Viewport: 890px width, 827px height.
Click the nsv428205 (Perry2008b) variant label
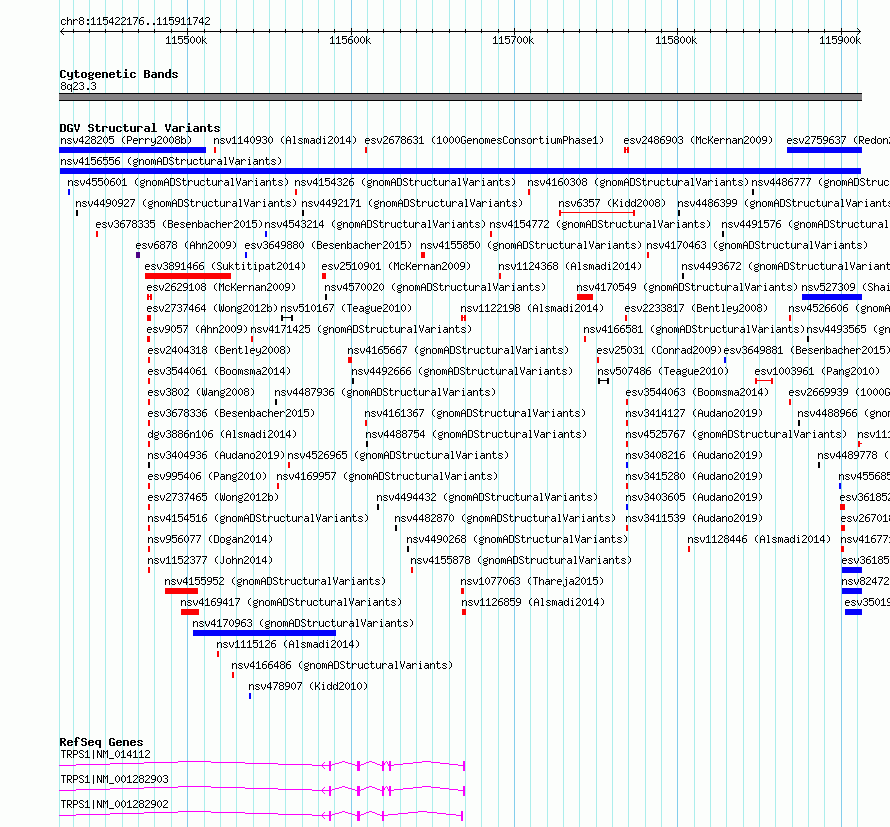click(x=126, y=140)
